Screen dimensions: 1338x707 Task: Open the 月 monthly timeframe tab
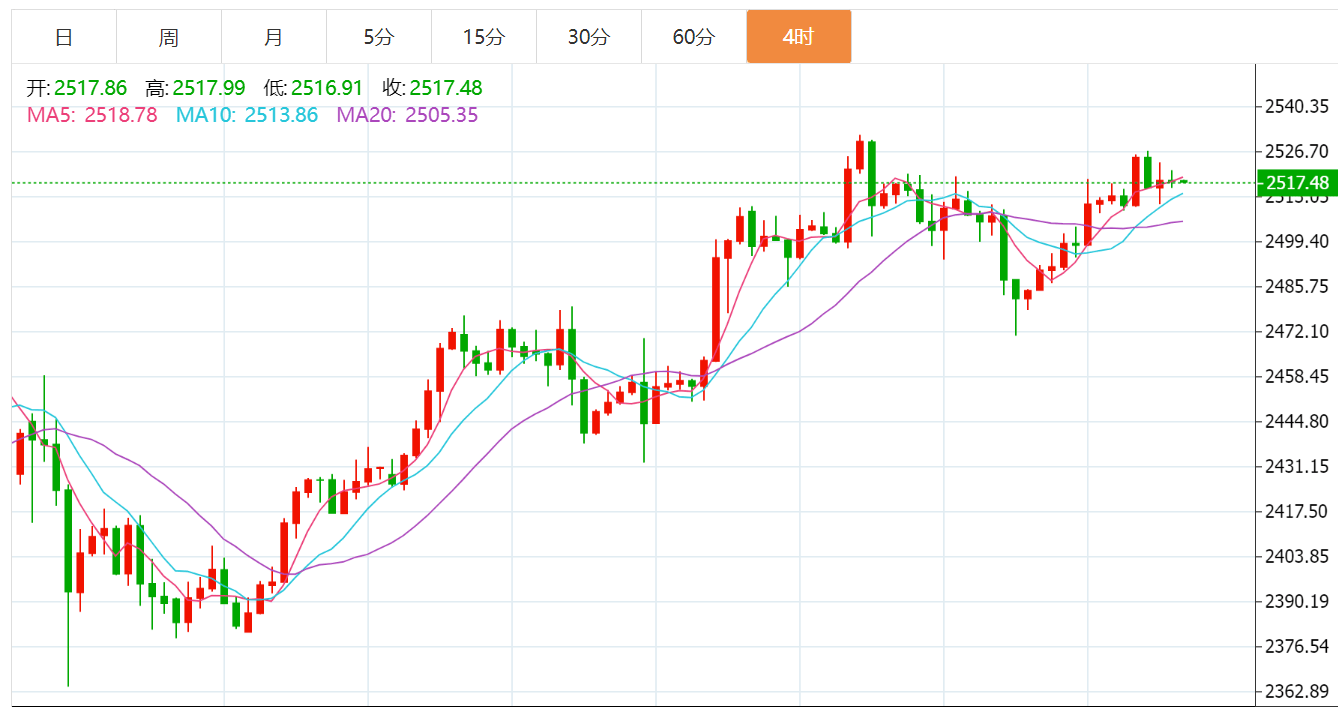[274, 37]
